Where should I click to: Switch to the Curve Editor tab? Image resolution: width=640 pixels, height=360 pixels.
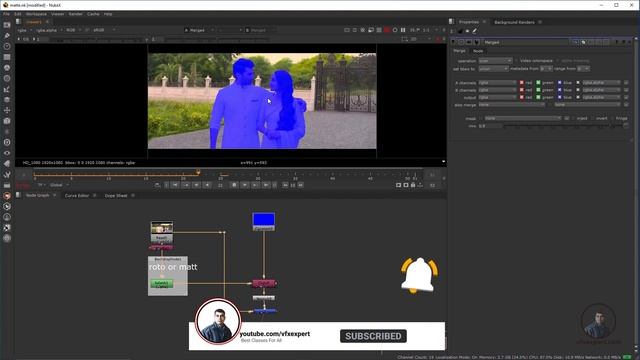(77, 196)
